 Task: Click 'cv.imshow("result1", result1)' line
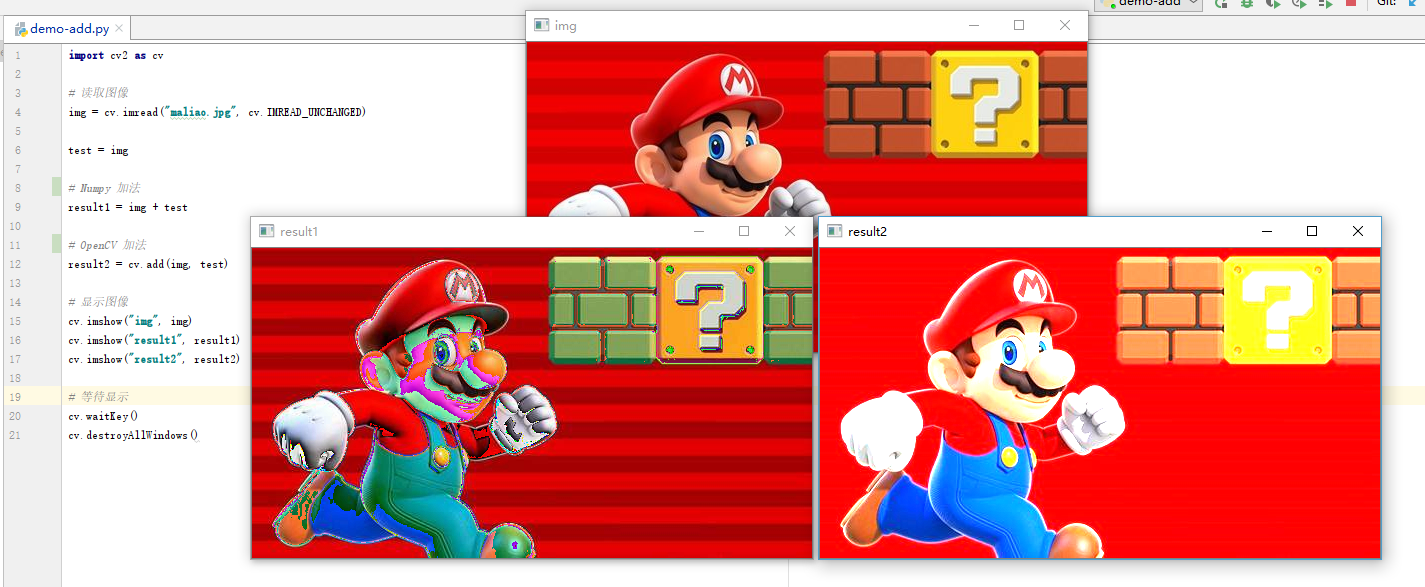154,340
